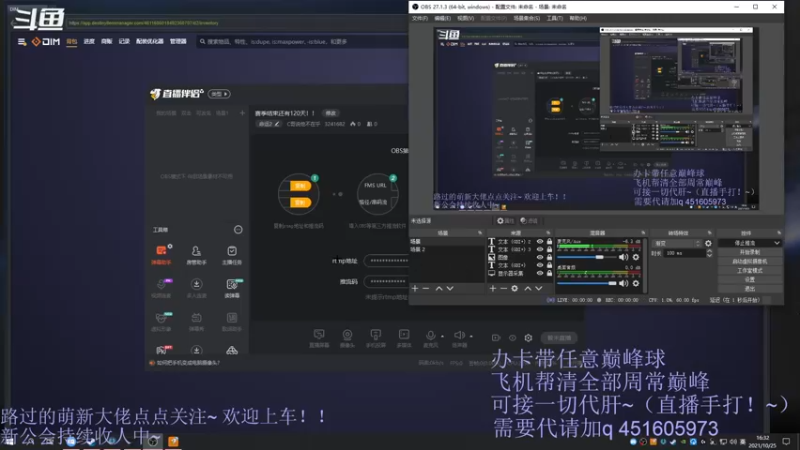Remove selected scene with minus icon
This screenshot has height=450, width=800.
(x=426, y=288)
